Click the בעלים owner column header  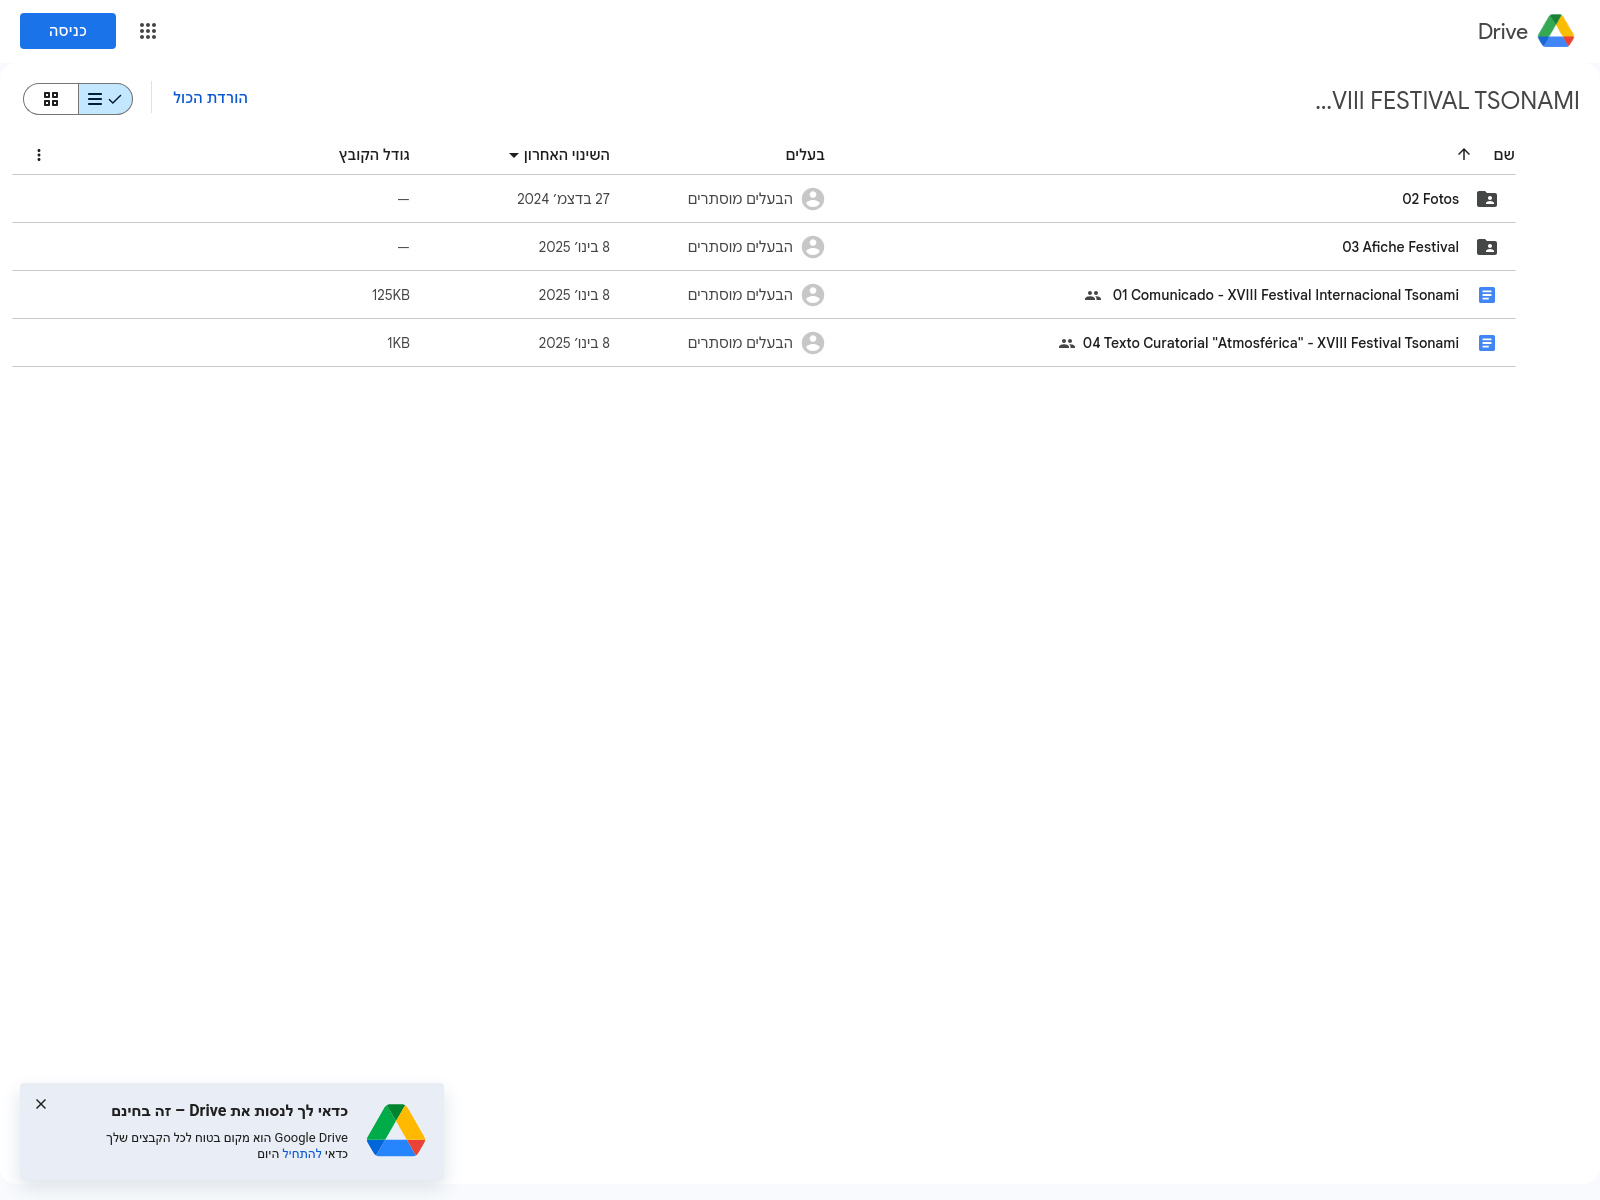(805, 155)
